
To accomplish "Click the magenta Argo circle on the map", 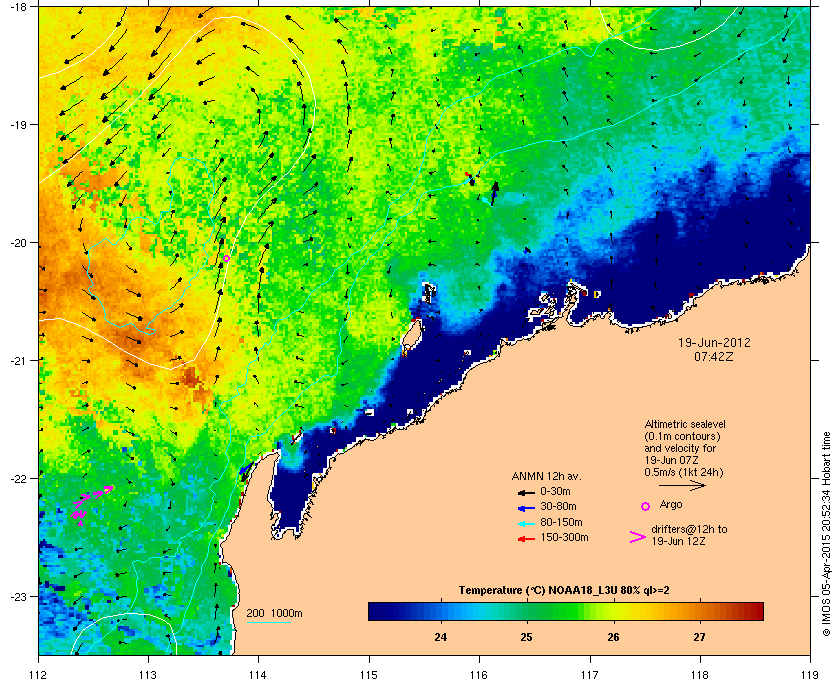I will coord(226,258).
